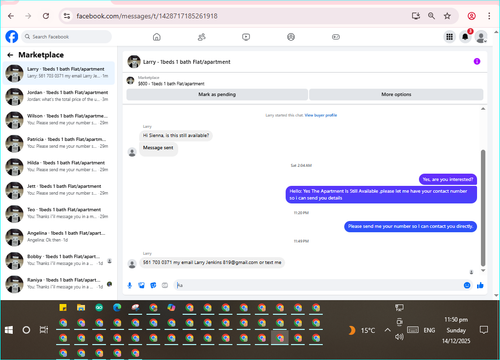500x360 pixels.
Task: Open conversation info purple icon
Action: 477,61
